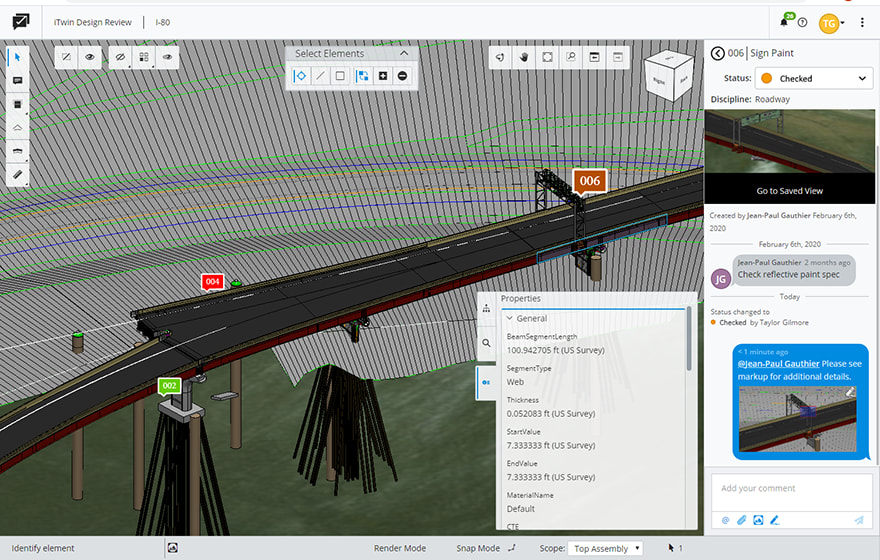Select the arrow selection tool
The width and height of the screenshot is (880, 560).
pos(17,57)
